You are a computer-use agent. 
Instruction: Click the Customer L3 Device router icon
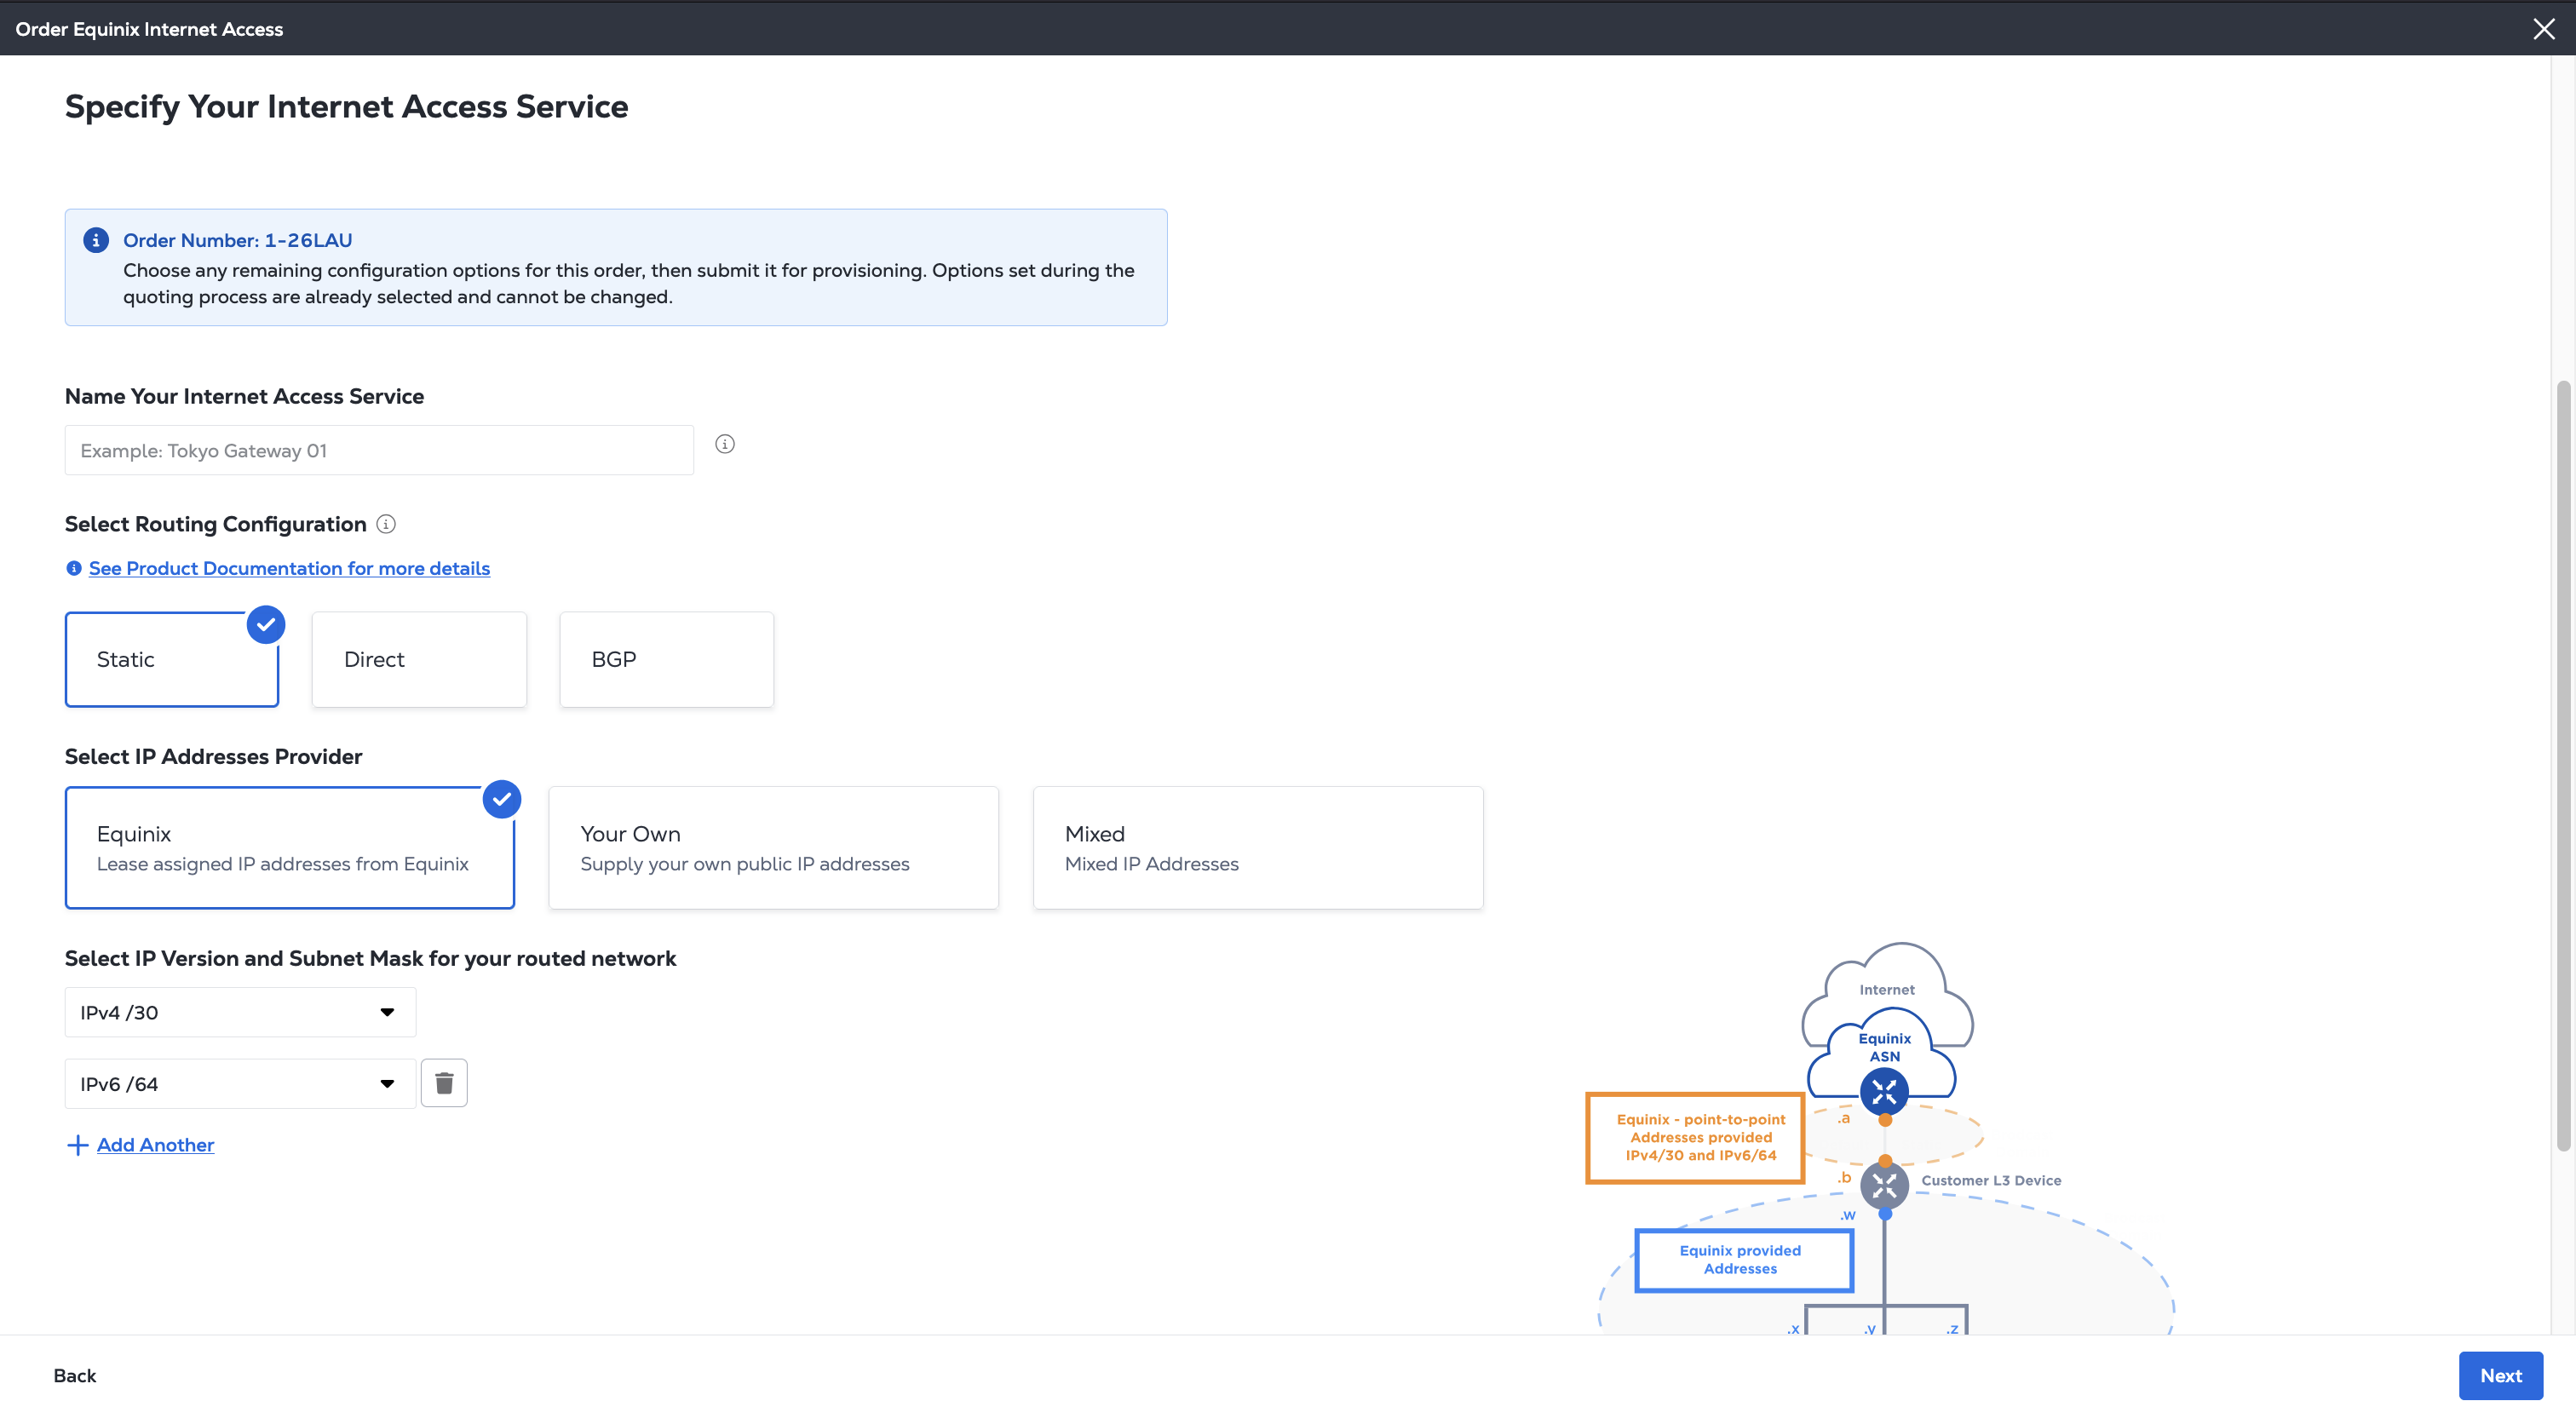(1884, 1186)
